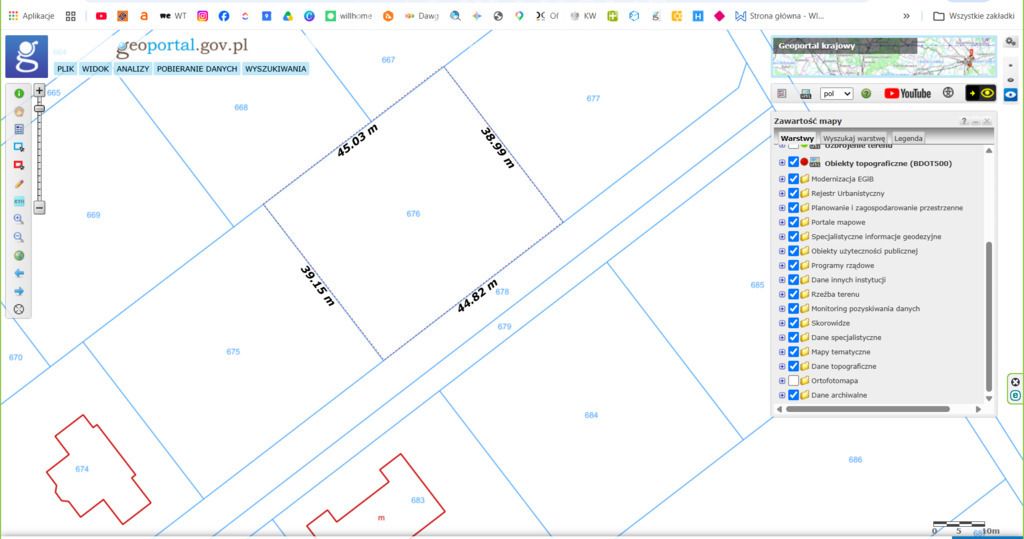This screenshot has height=539, width=1024.
Task: Open the layer list tool in left toolbar
Action: 19,129
